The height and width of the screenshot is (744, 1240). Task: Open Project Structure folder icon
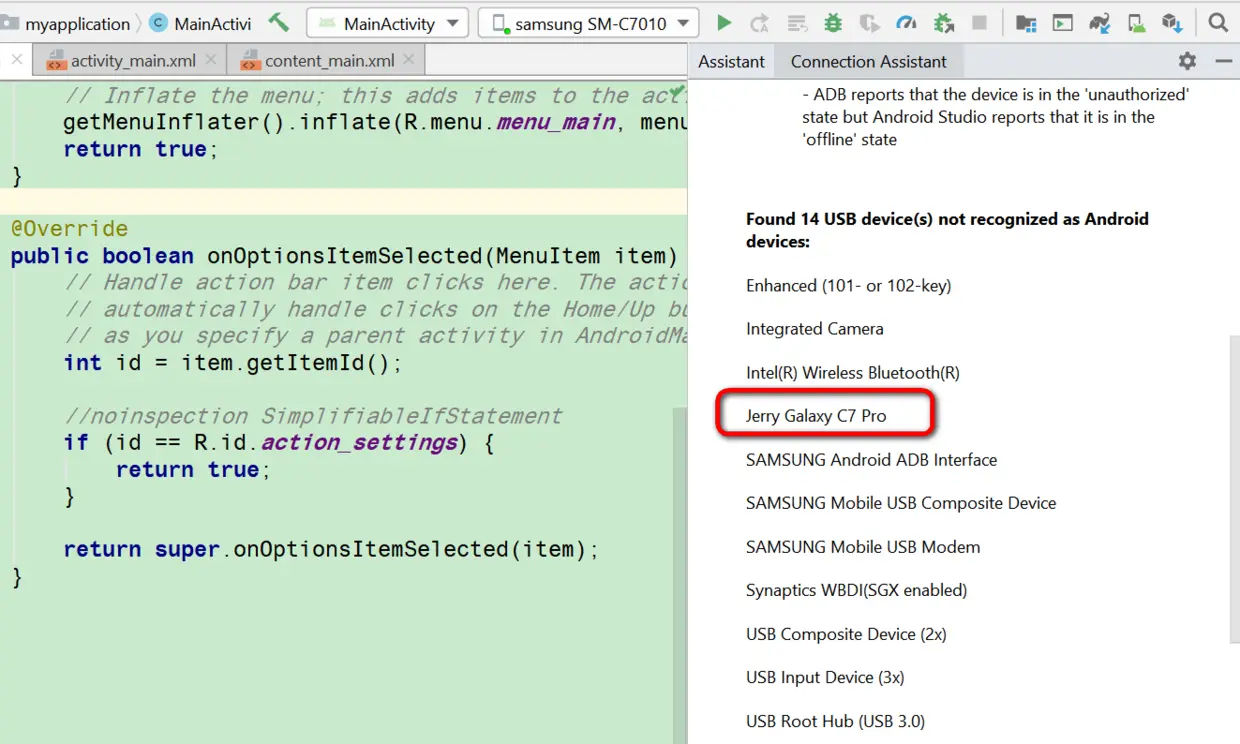(x=1026, y=22)
